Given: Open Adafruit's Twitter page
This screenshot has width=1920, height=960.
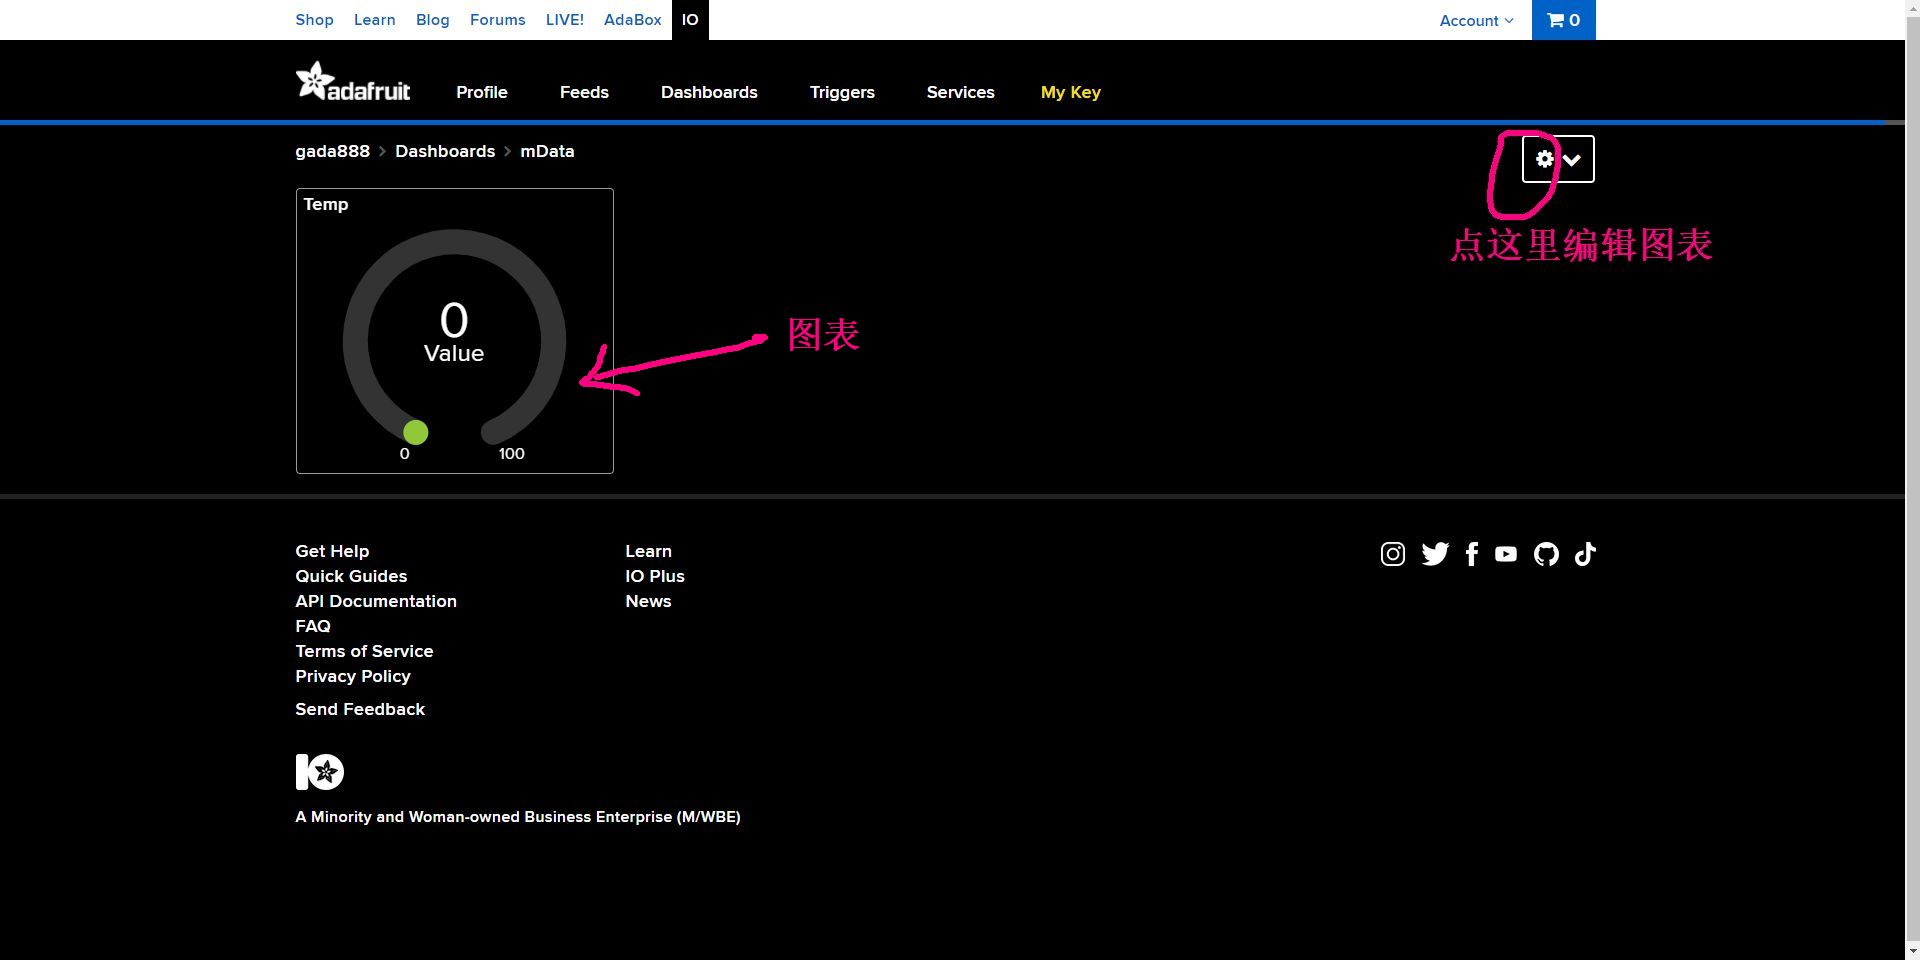Looking at the screenshot, I should (x=1435, y=554).
